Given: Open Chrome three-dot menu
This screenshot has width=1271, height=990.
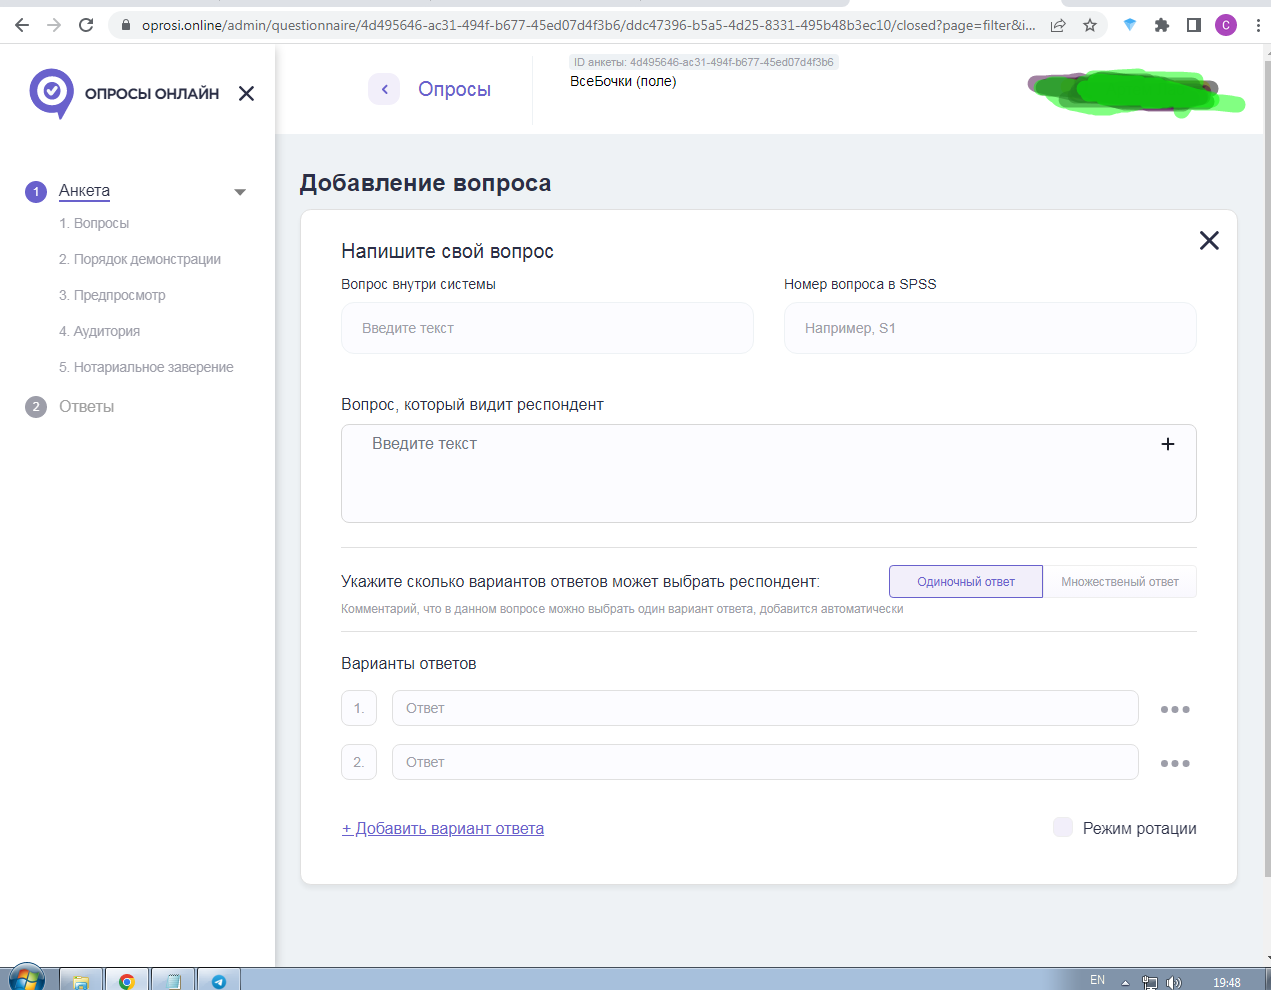Looking at the screenshot, I should [x=1257, y=25].
